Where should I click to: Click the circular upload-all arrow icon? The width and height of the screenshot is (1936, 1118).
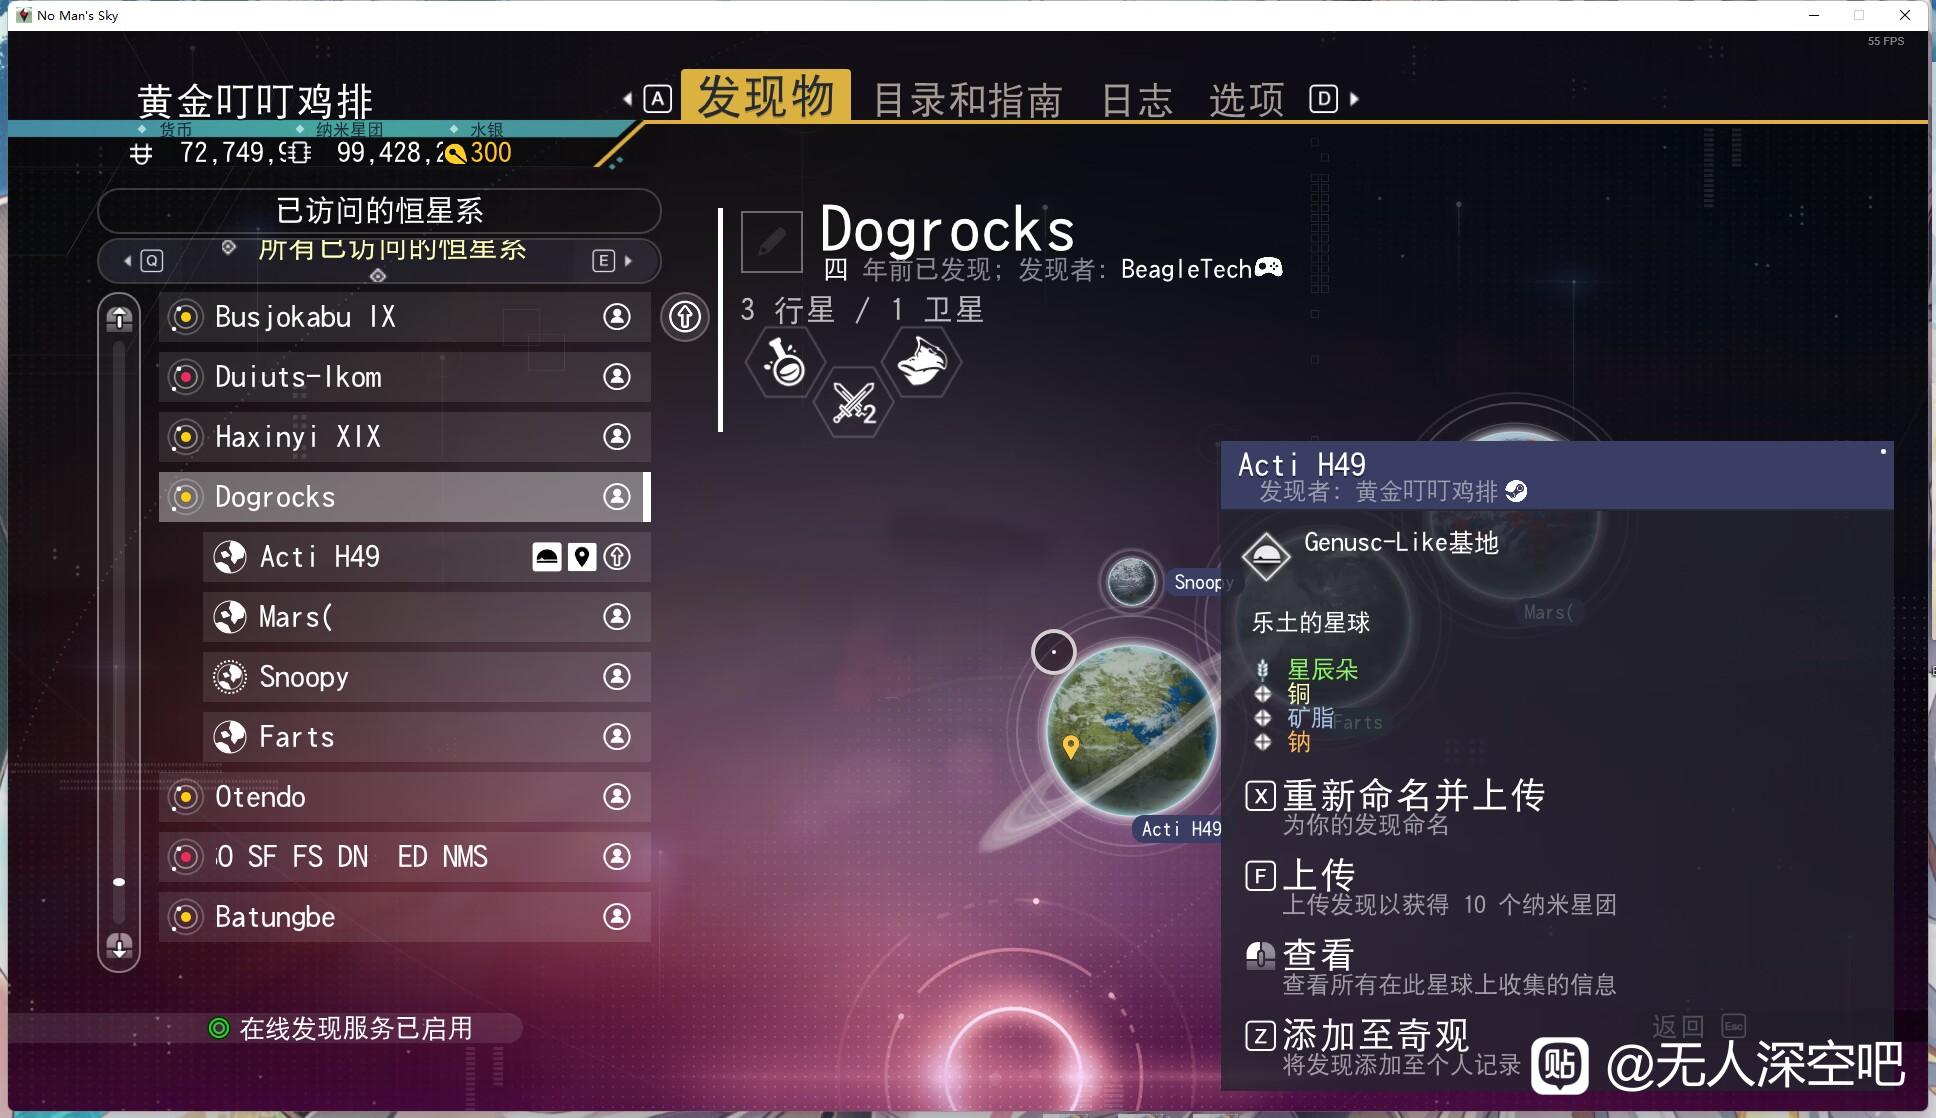[685, 317]
